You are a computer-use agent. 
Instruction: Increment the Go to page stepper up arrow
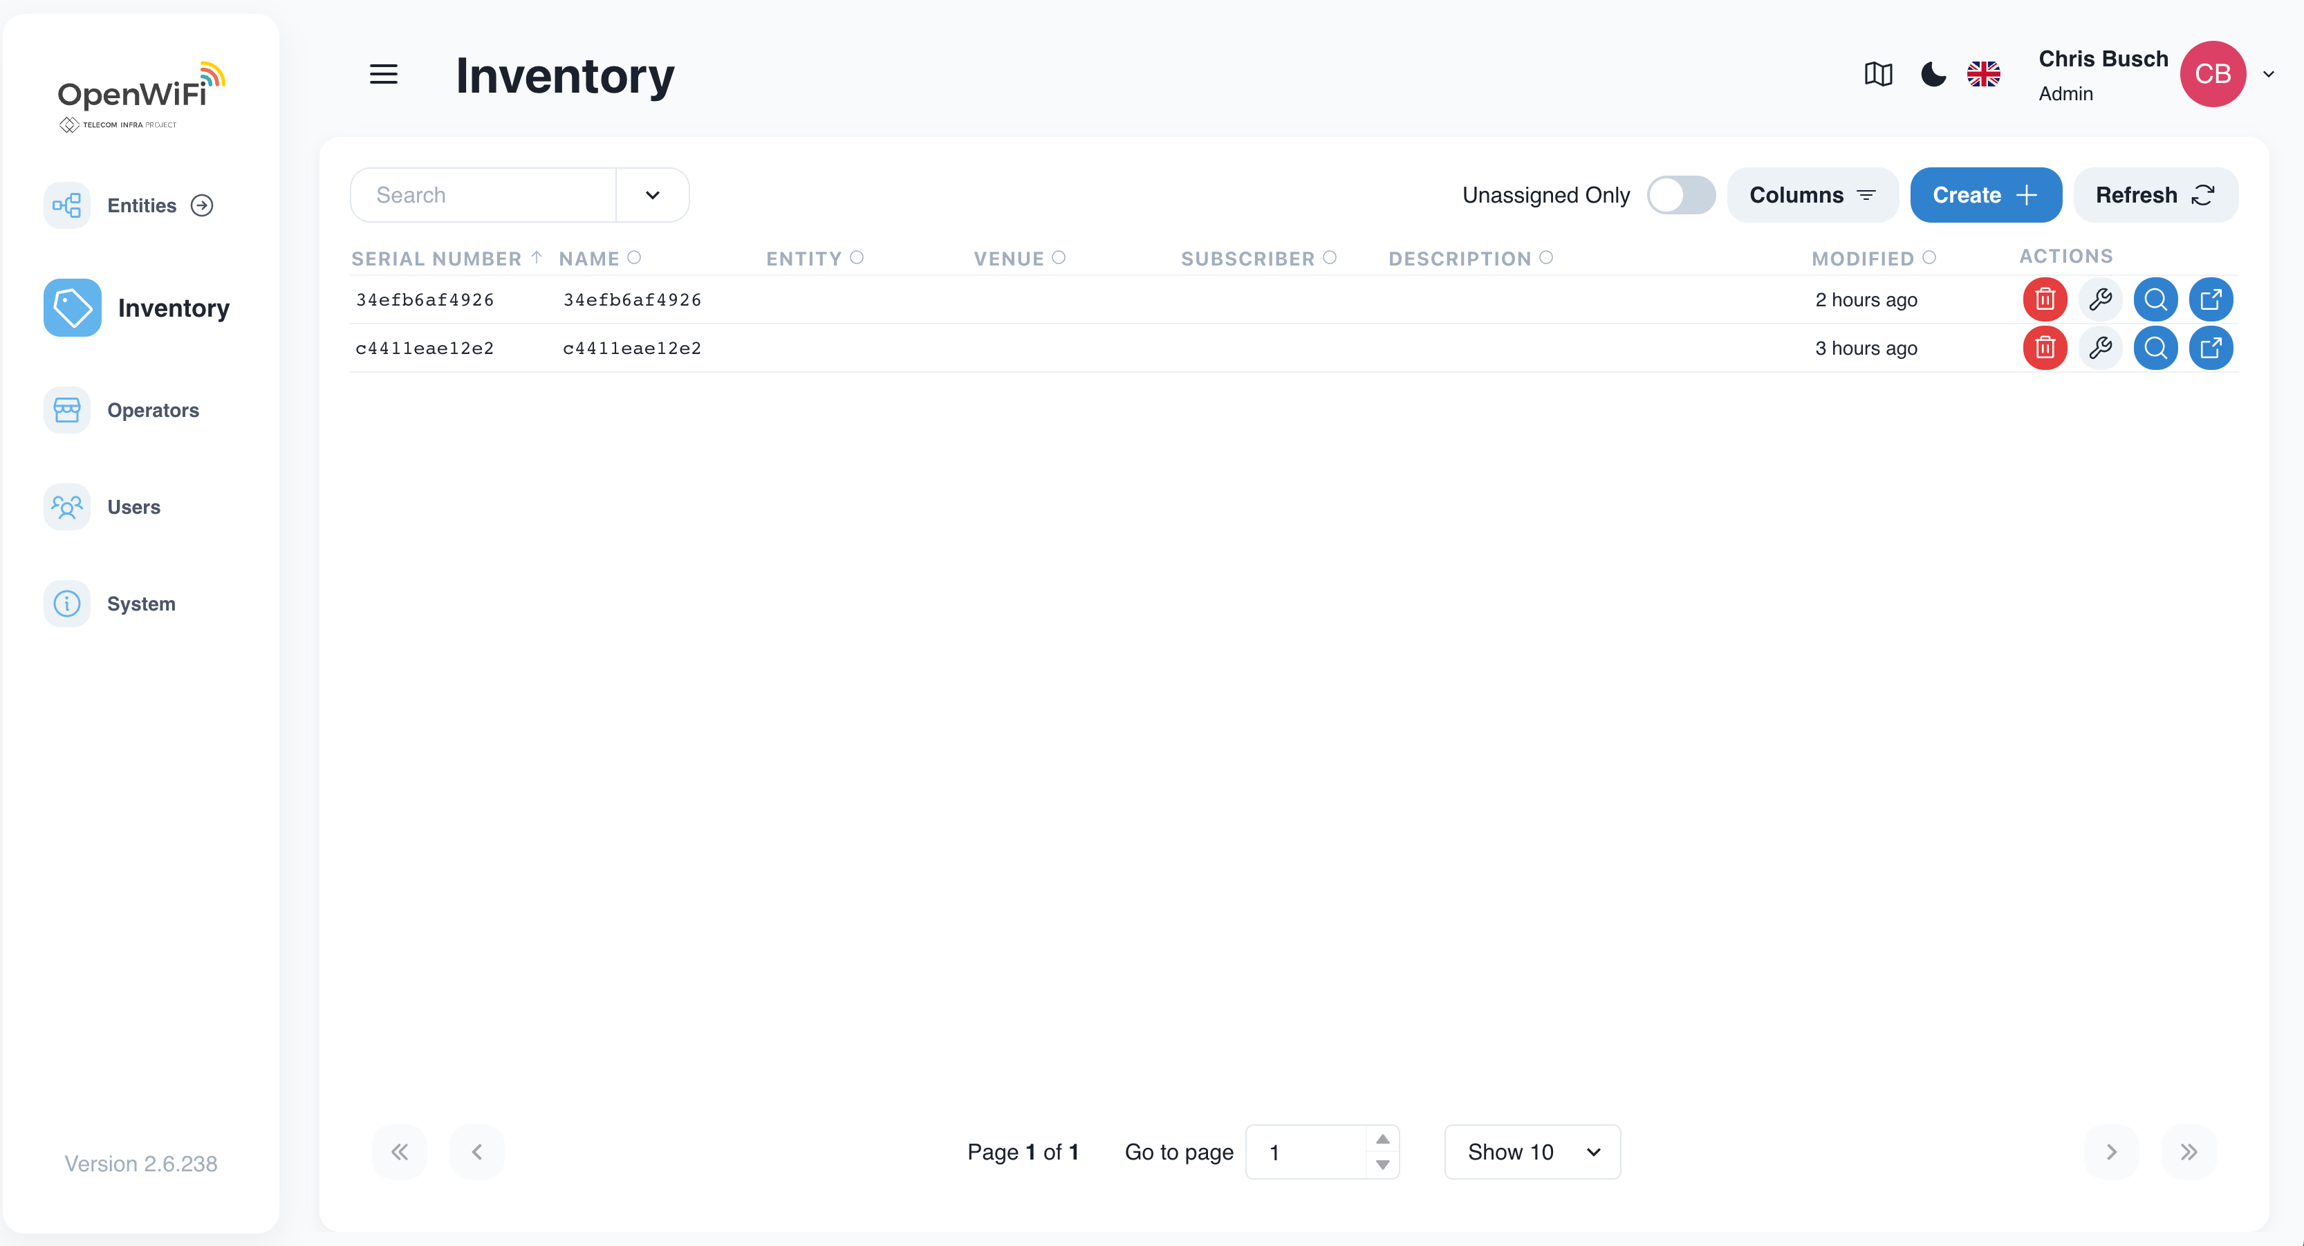(x=1382, y=1139)
